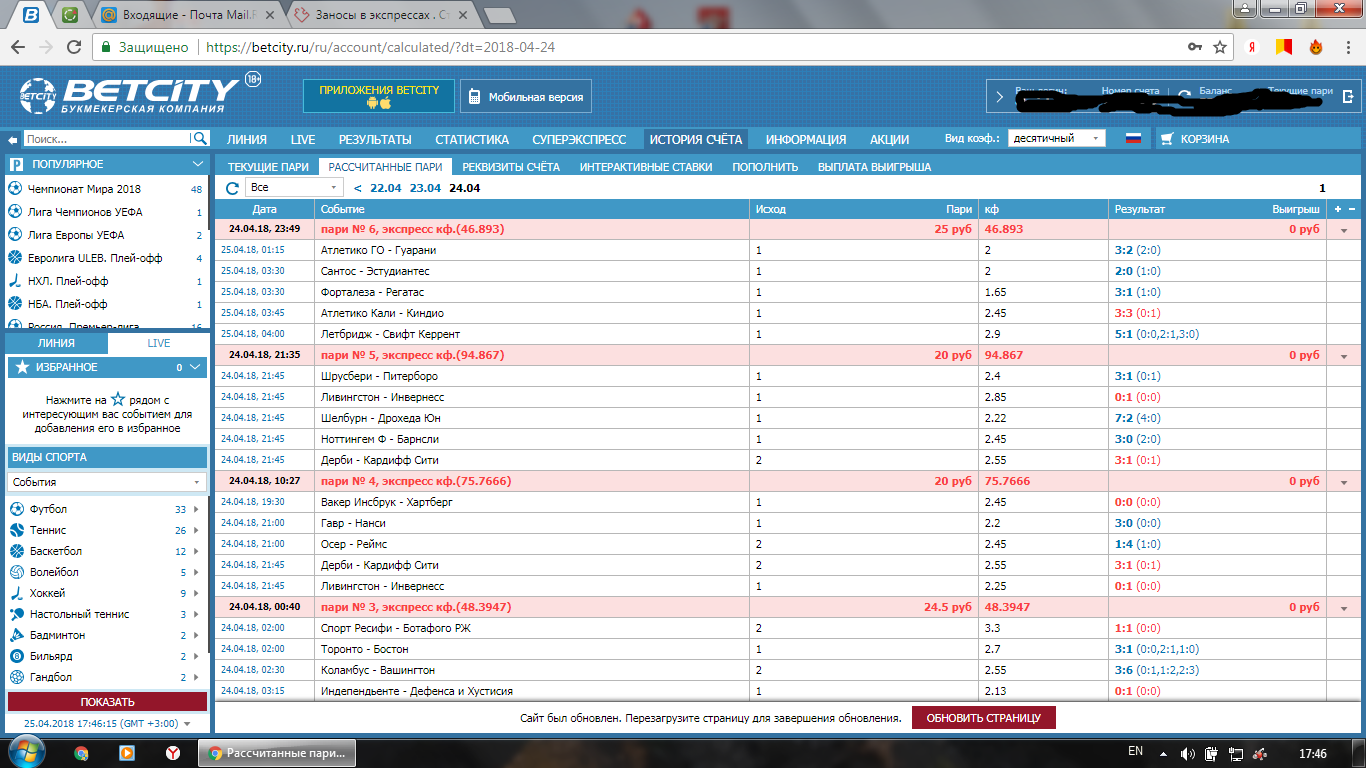Click the logout icon in account panel

[1348, 97]
